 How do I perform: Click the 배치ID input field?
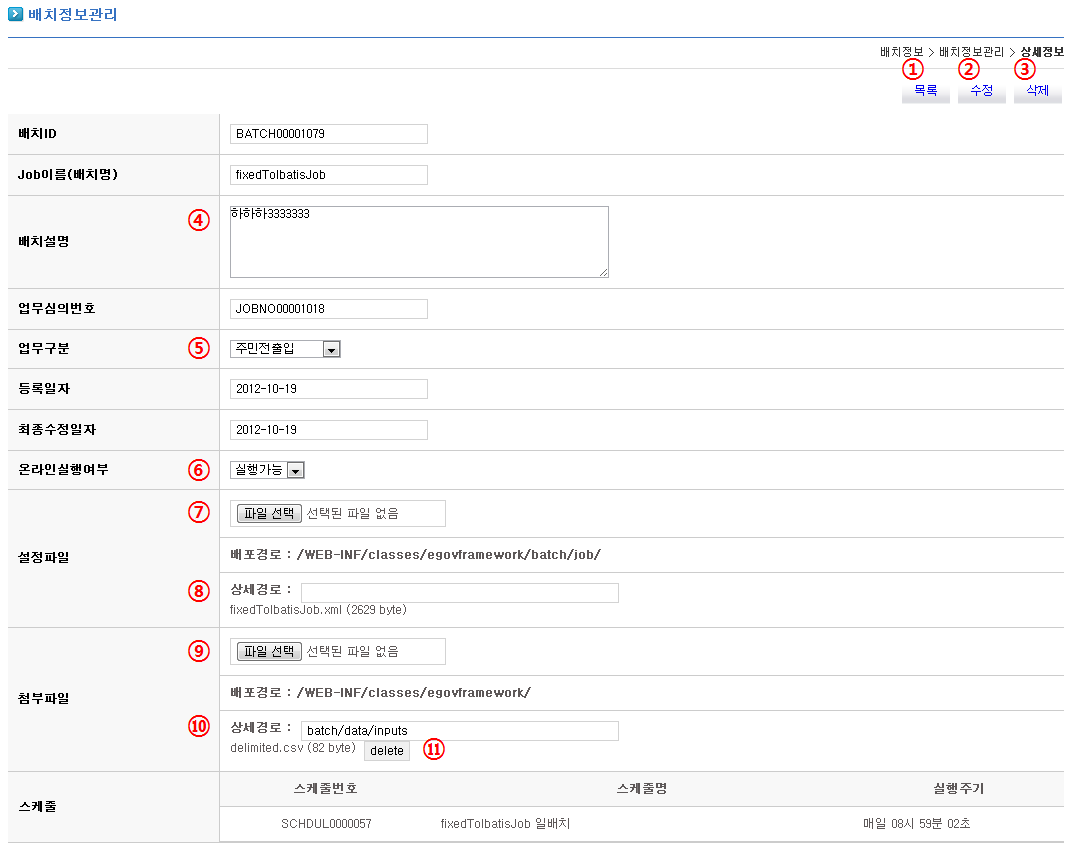pyautogui.click(x=328, y=134)
